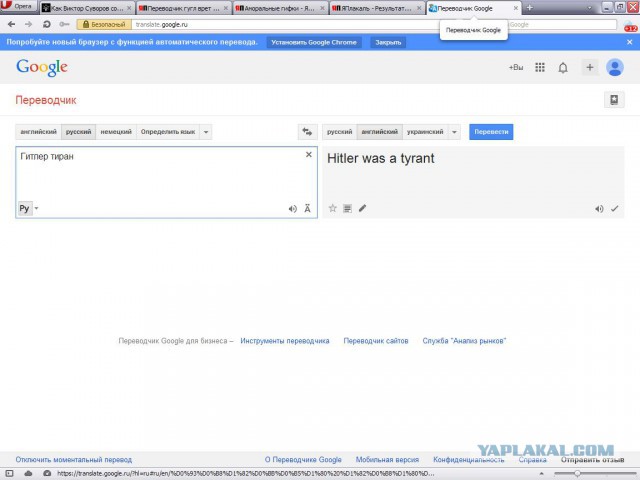The image size is (640, 480).
Task: Switch to the Виктор Суворов tab
Action: coord(87,8)
